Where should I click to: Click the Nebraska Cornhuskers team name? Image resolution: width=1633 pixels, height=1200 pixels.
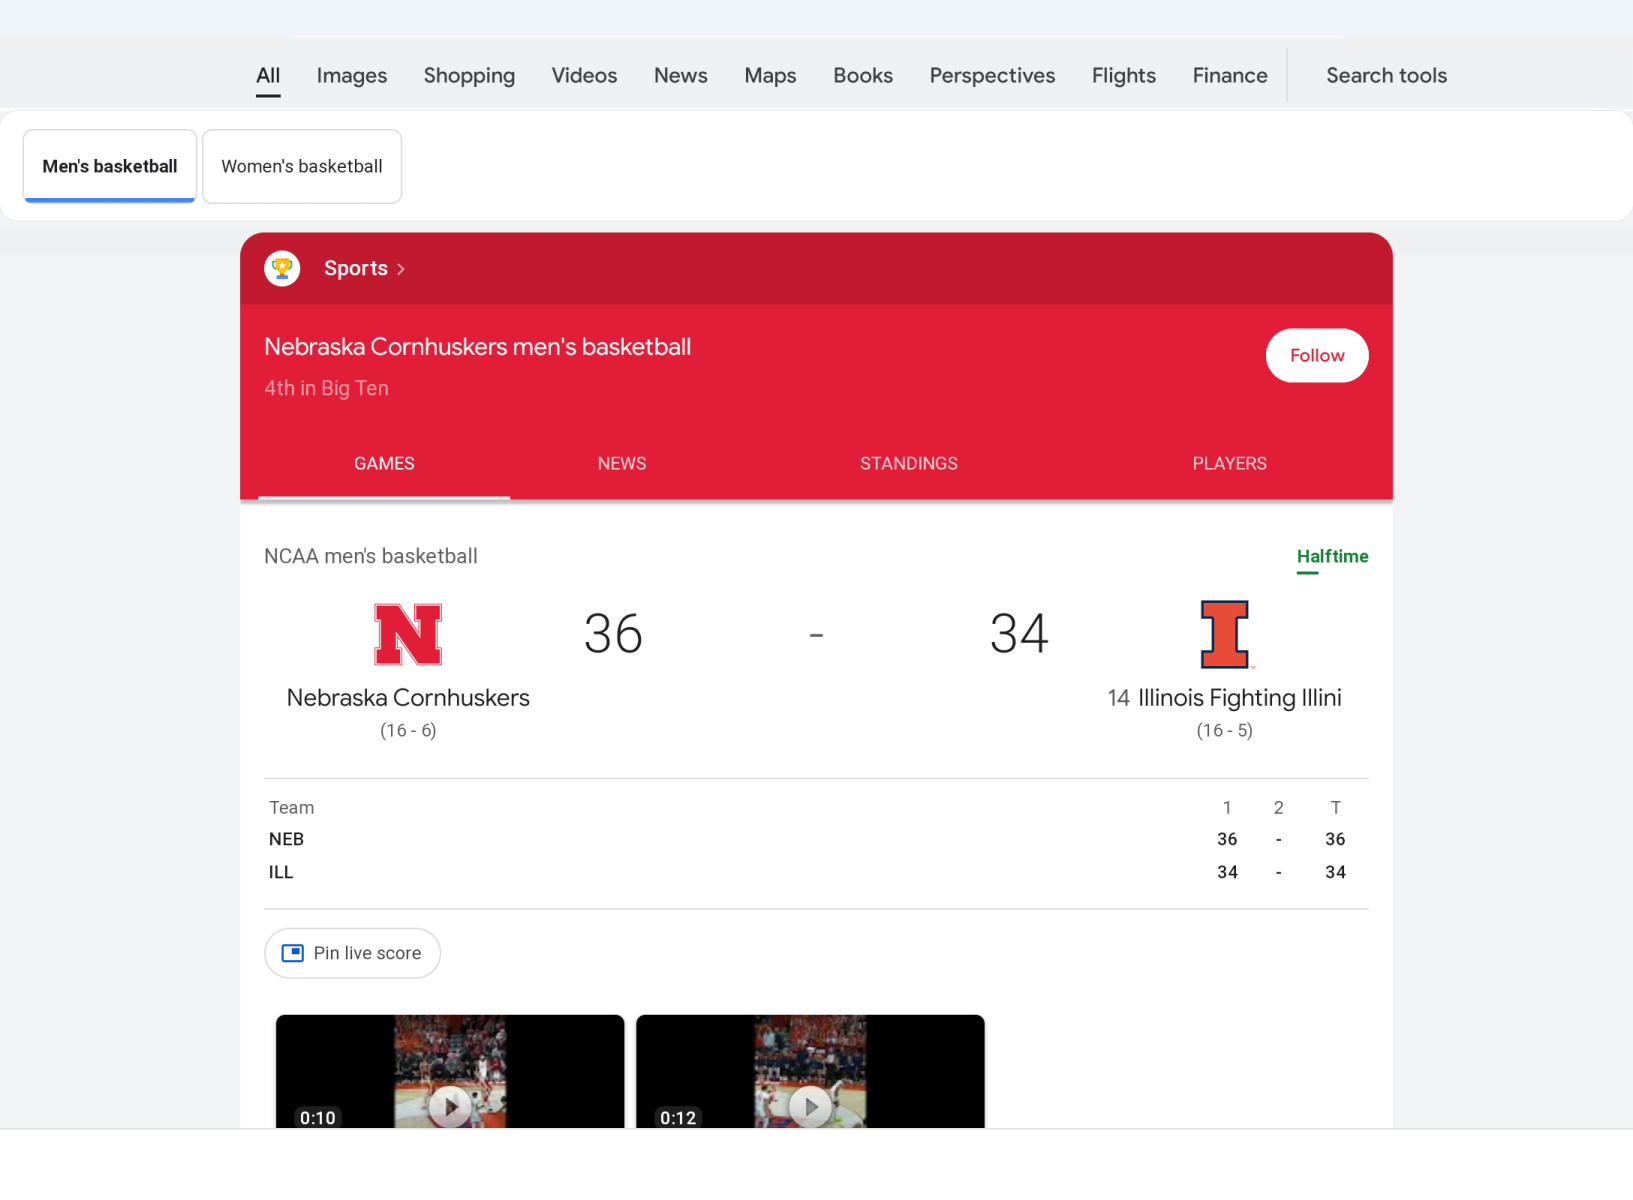click(x=408, y=698)
